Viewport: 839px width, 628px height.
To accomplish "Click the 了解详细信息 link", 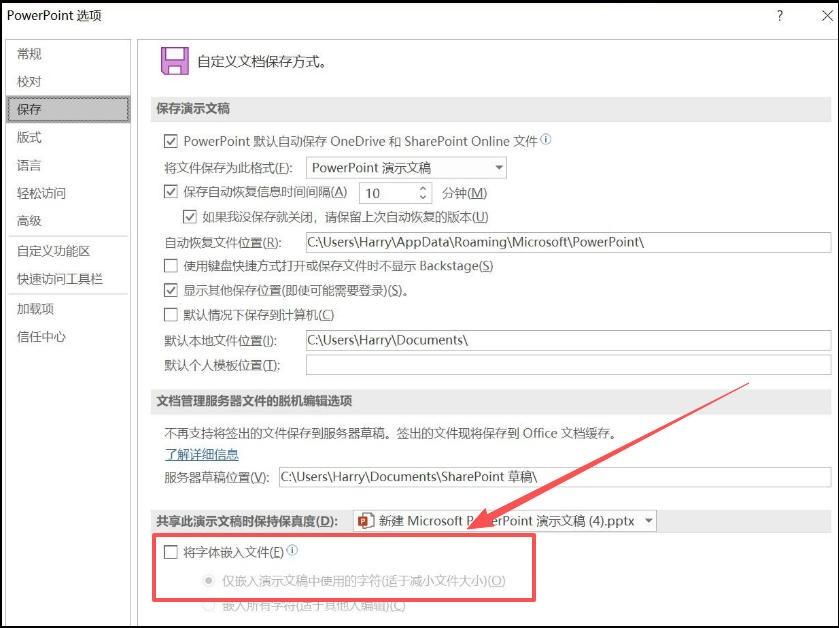I will [x=201, y=455].
